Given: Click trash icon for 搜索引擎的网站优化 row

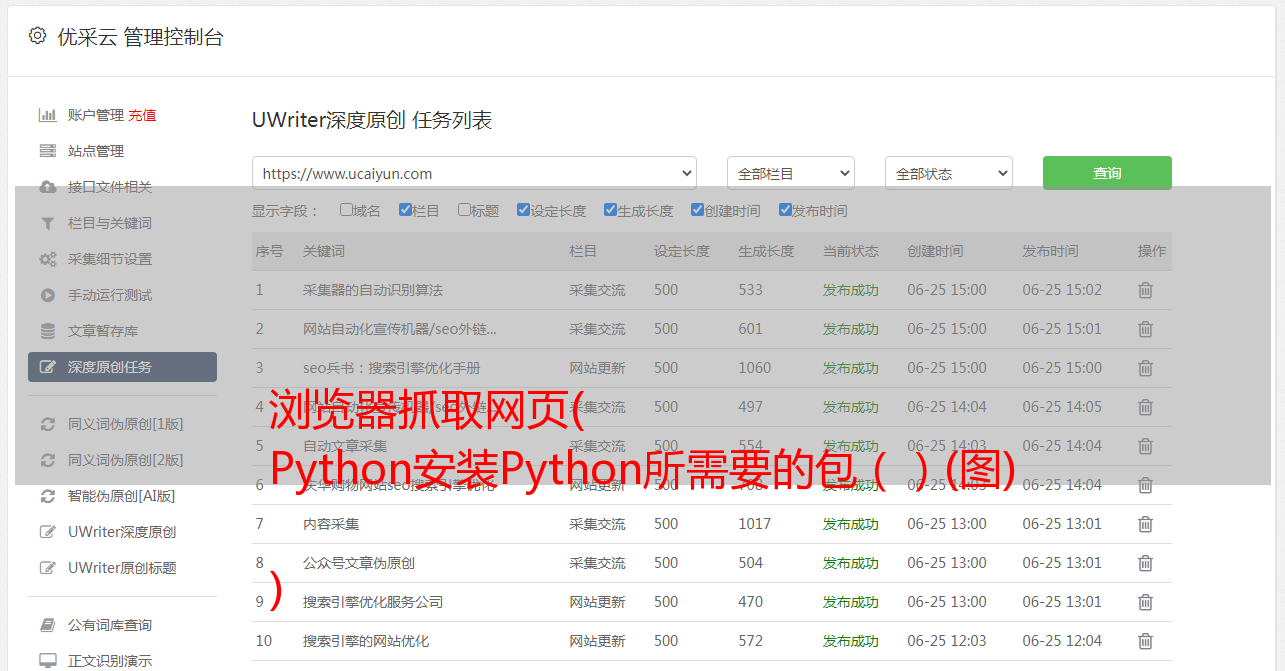Looking at the screenshot, I should pyautogui.click(x=1145, y=641).
